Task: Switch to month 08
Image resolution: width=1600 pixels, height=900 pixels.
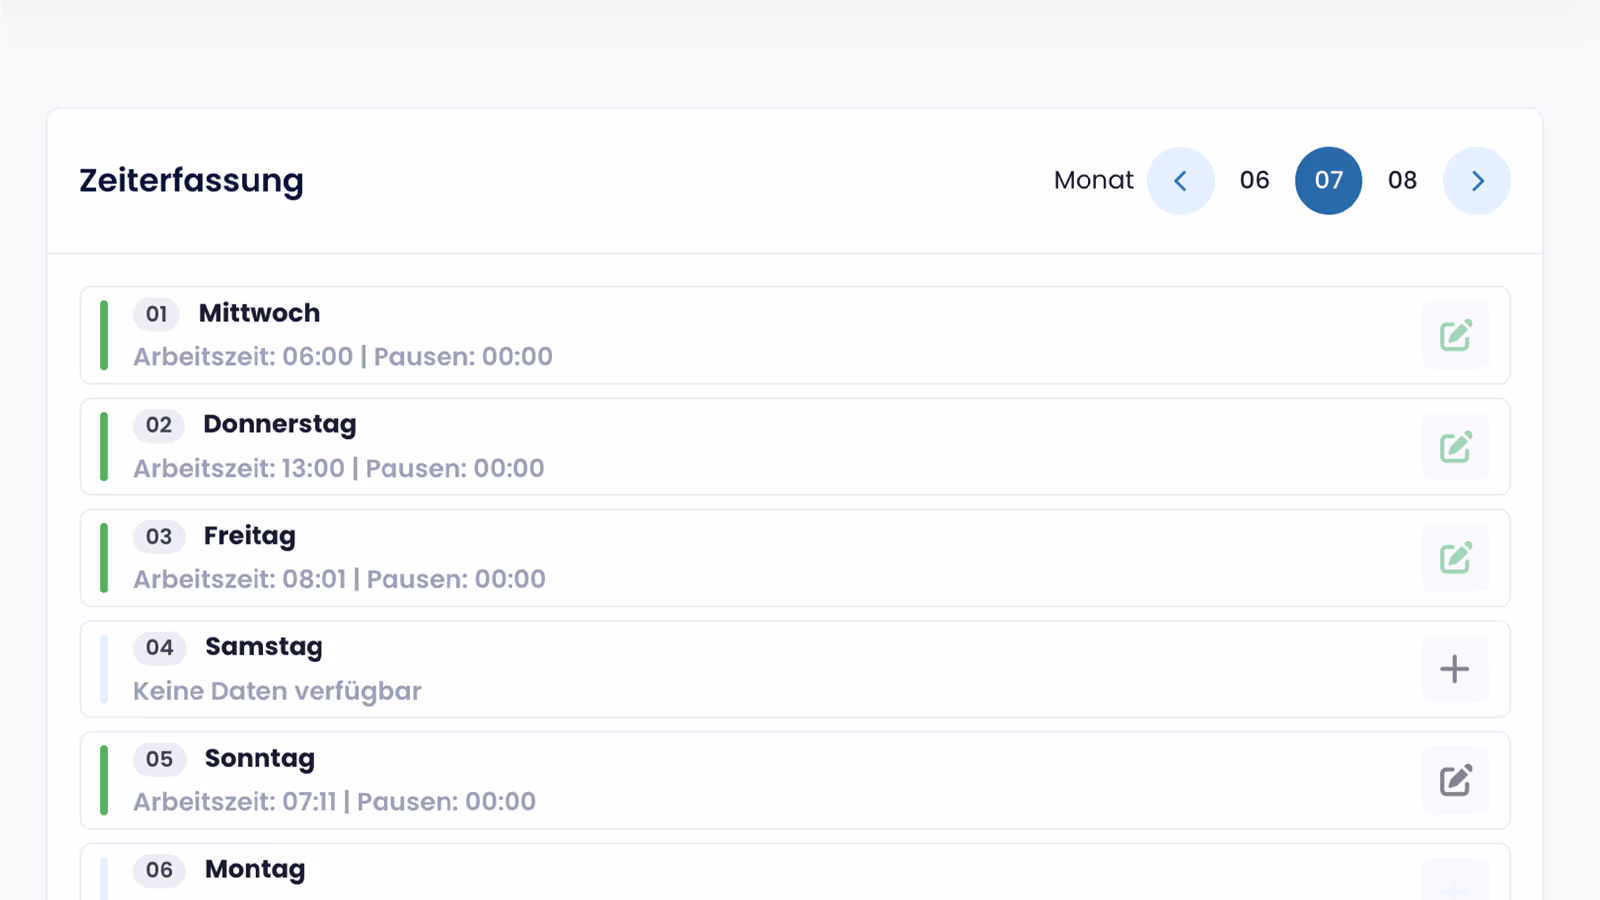Action: pos(1402,181)
